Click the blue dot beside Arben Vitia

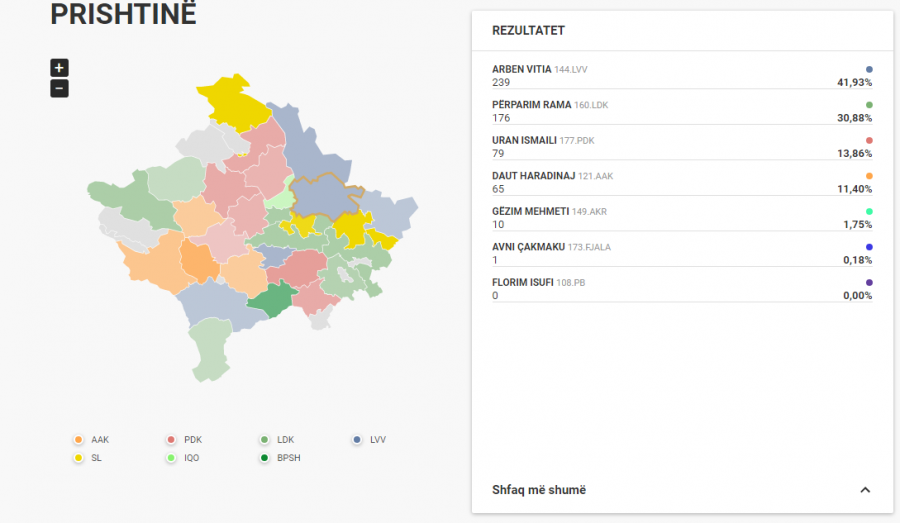coord(869,69)
